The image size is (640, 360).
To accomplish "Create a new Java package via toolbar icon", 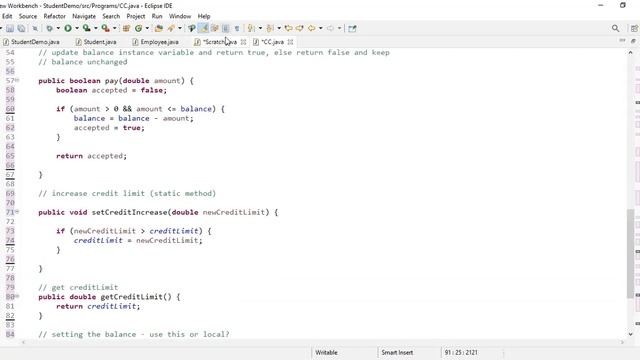I will (x=126, y=28).
